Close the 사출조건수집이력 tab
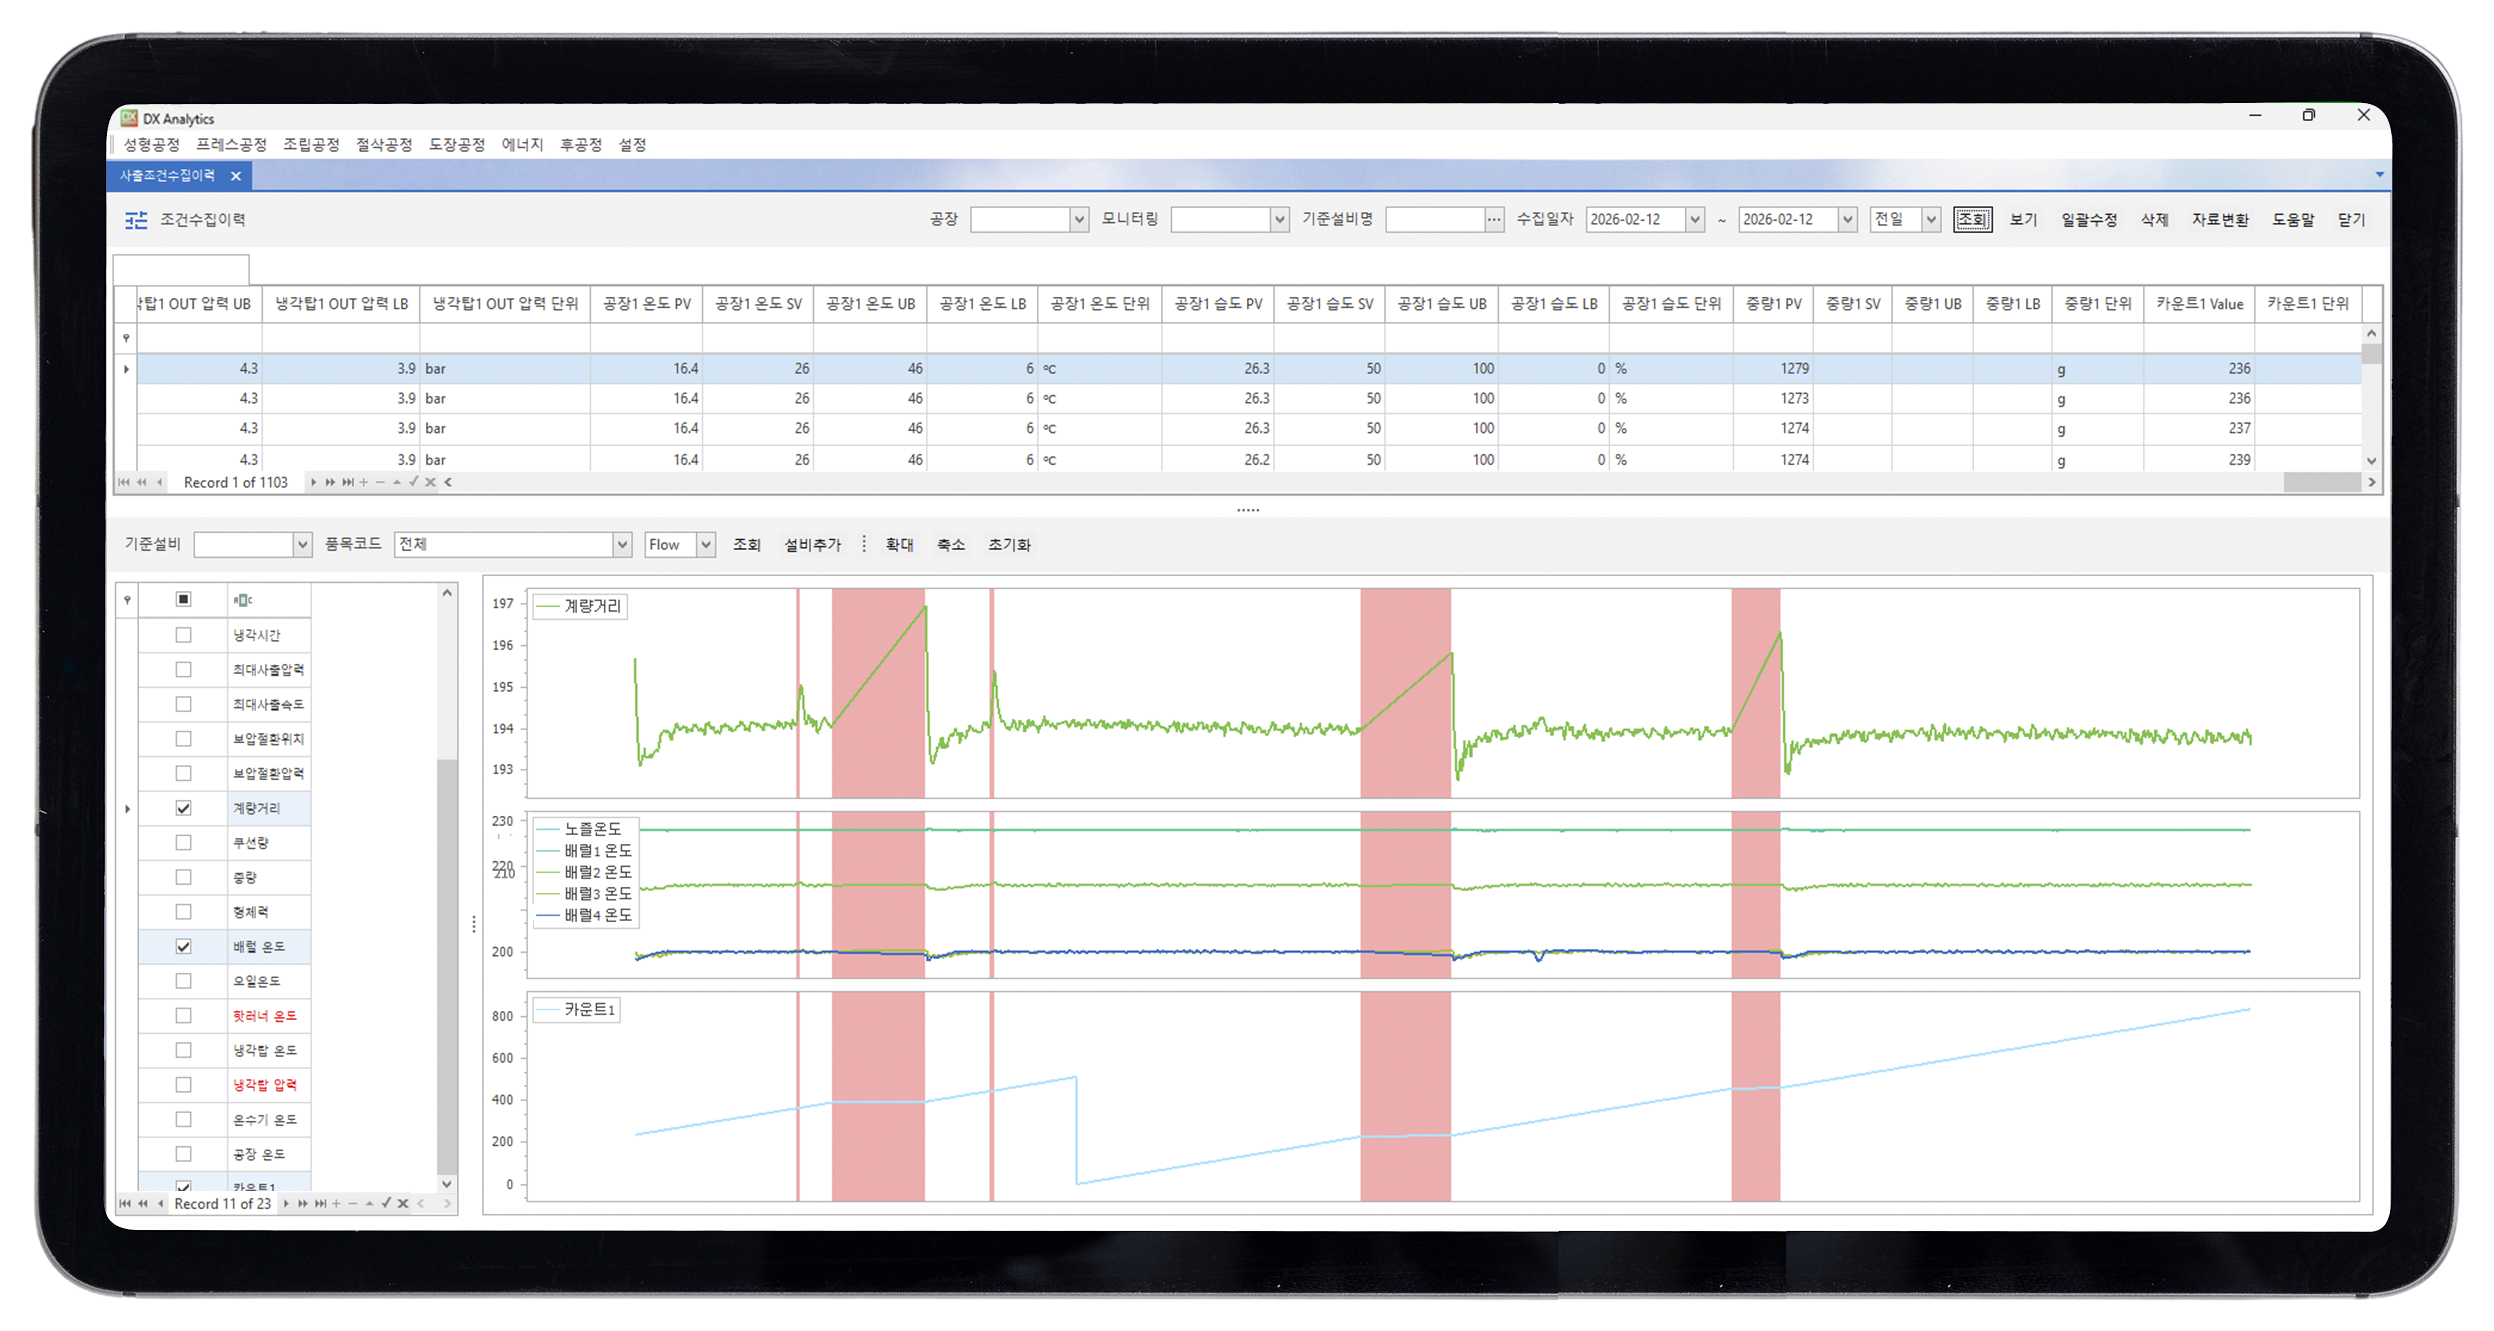This screenshot has width=2494, height=1331. (x=236, y=176)
